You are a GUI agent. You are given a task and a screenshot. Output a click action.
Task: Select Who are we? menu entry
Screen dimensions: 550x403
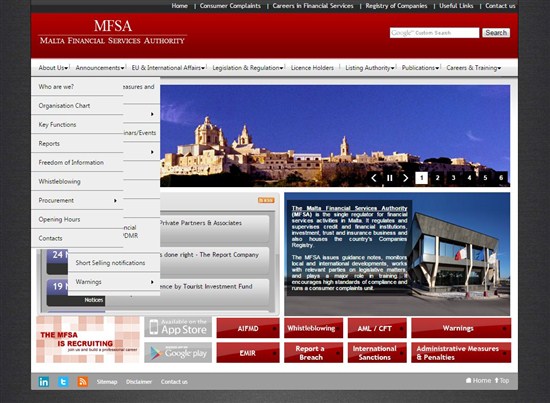pyautogui.click(x=77, y=87)
